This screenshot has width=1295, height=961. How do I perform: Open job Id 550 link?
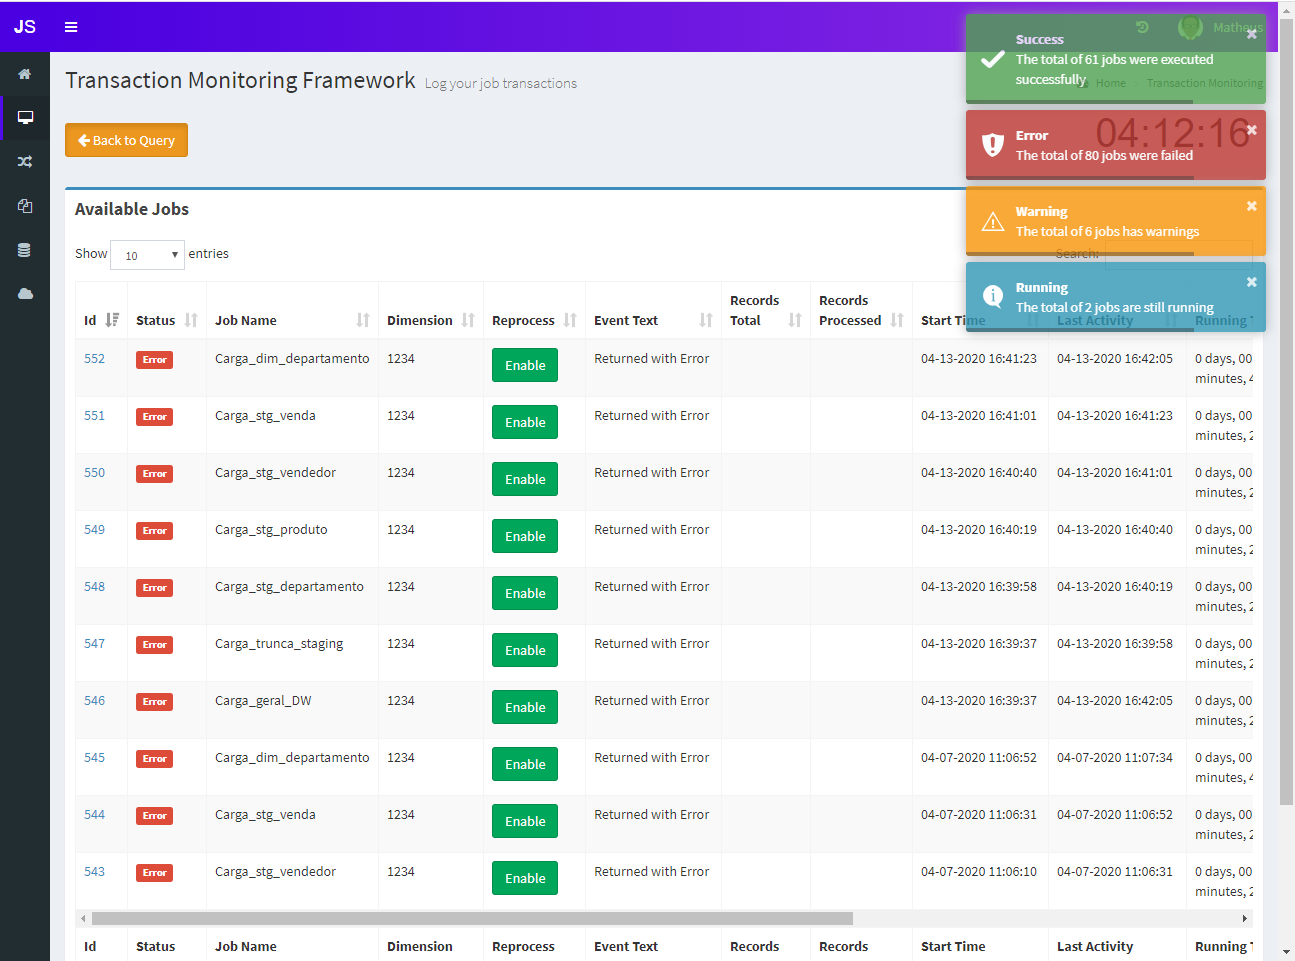[94, 472]
